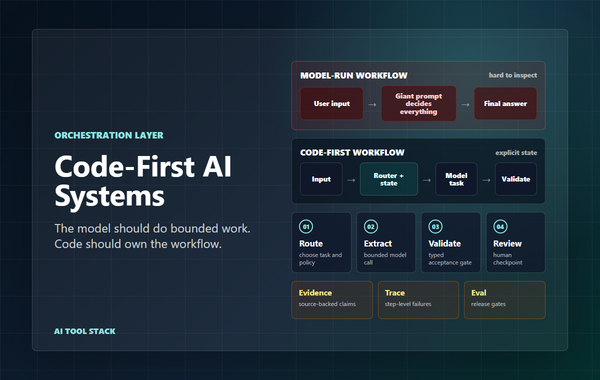The height and width of the screenshot is (380, 600).
Task: Click the Validate box in Code-First Workflow
Action: click(516, 179)
